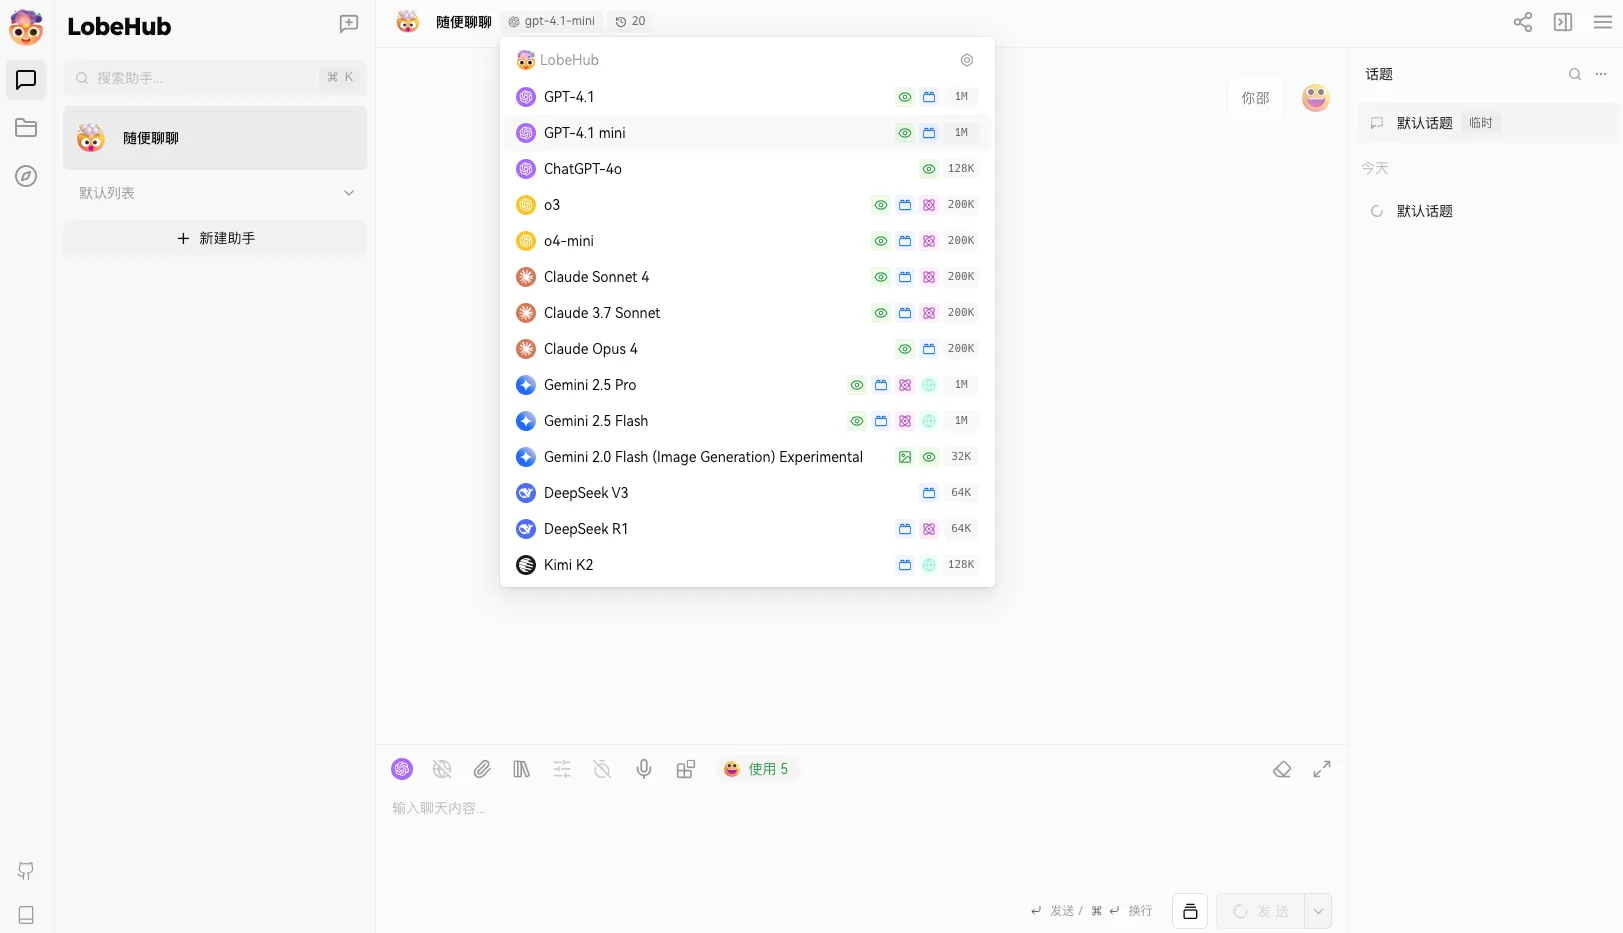This screenshot has height=933, width=1623.
Task: Open the plugins tools blocks icon
Action: tap(686, 769)
